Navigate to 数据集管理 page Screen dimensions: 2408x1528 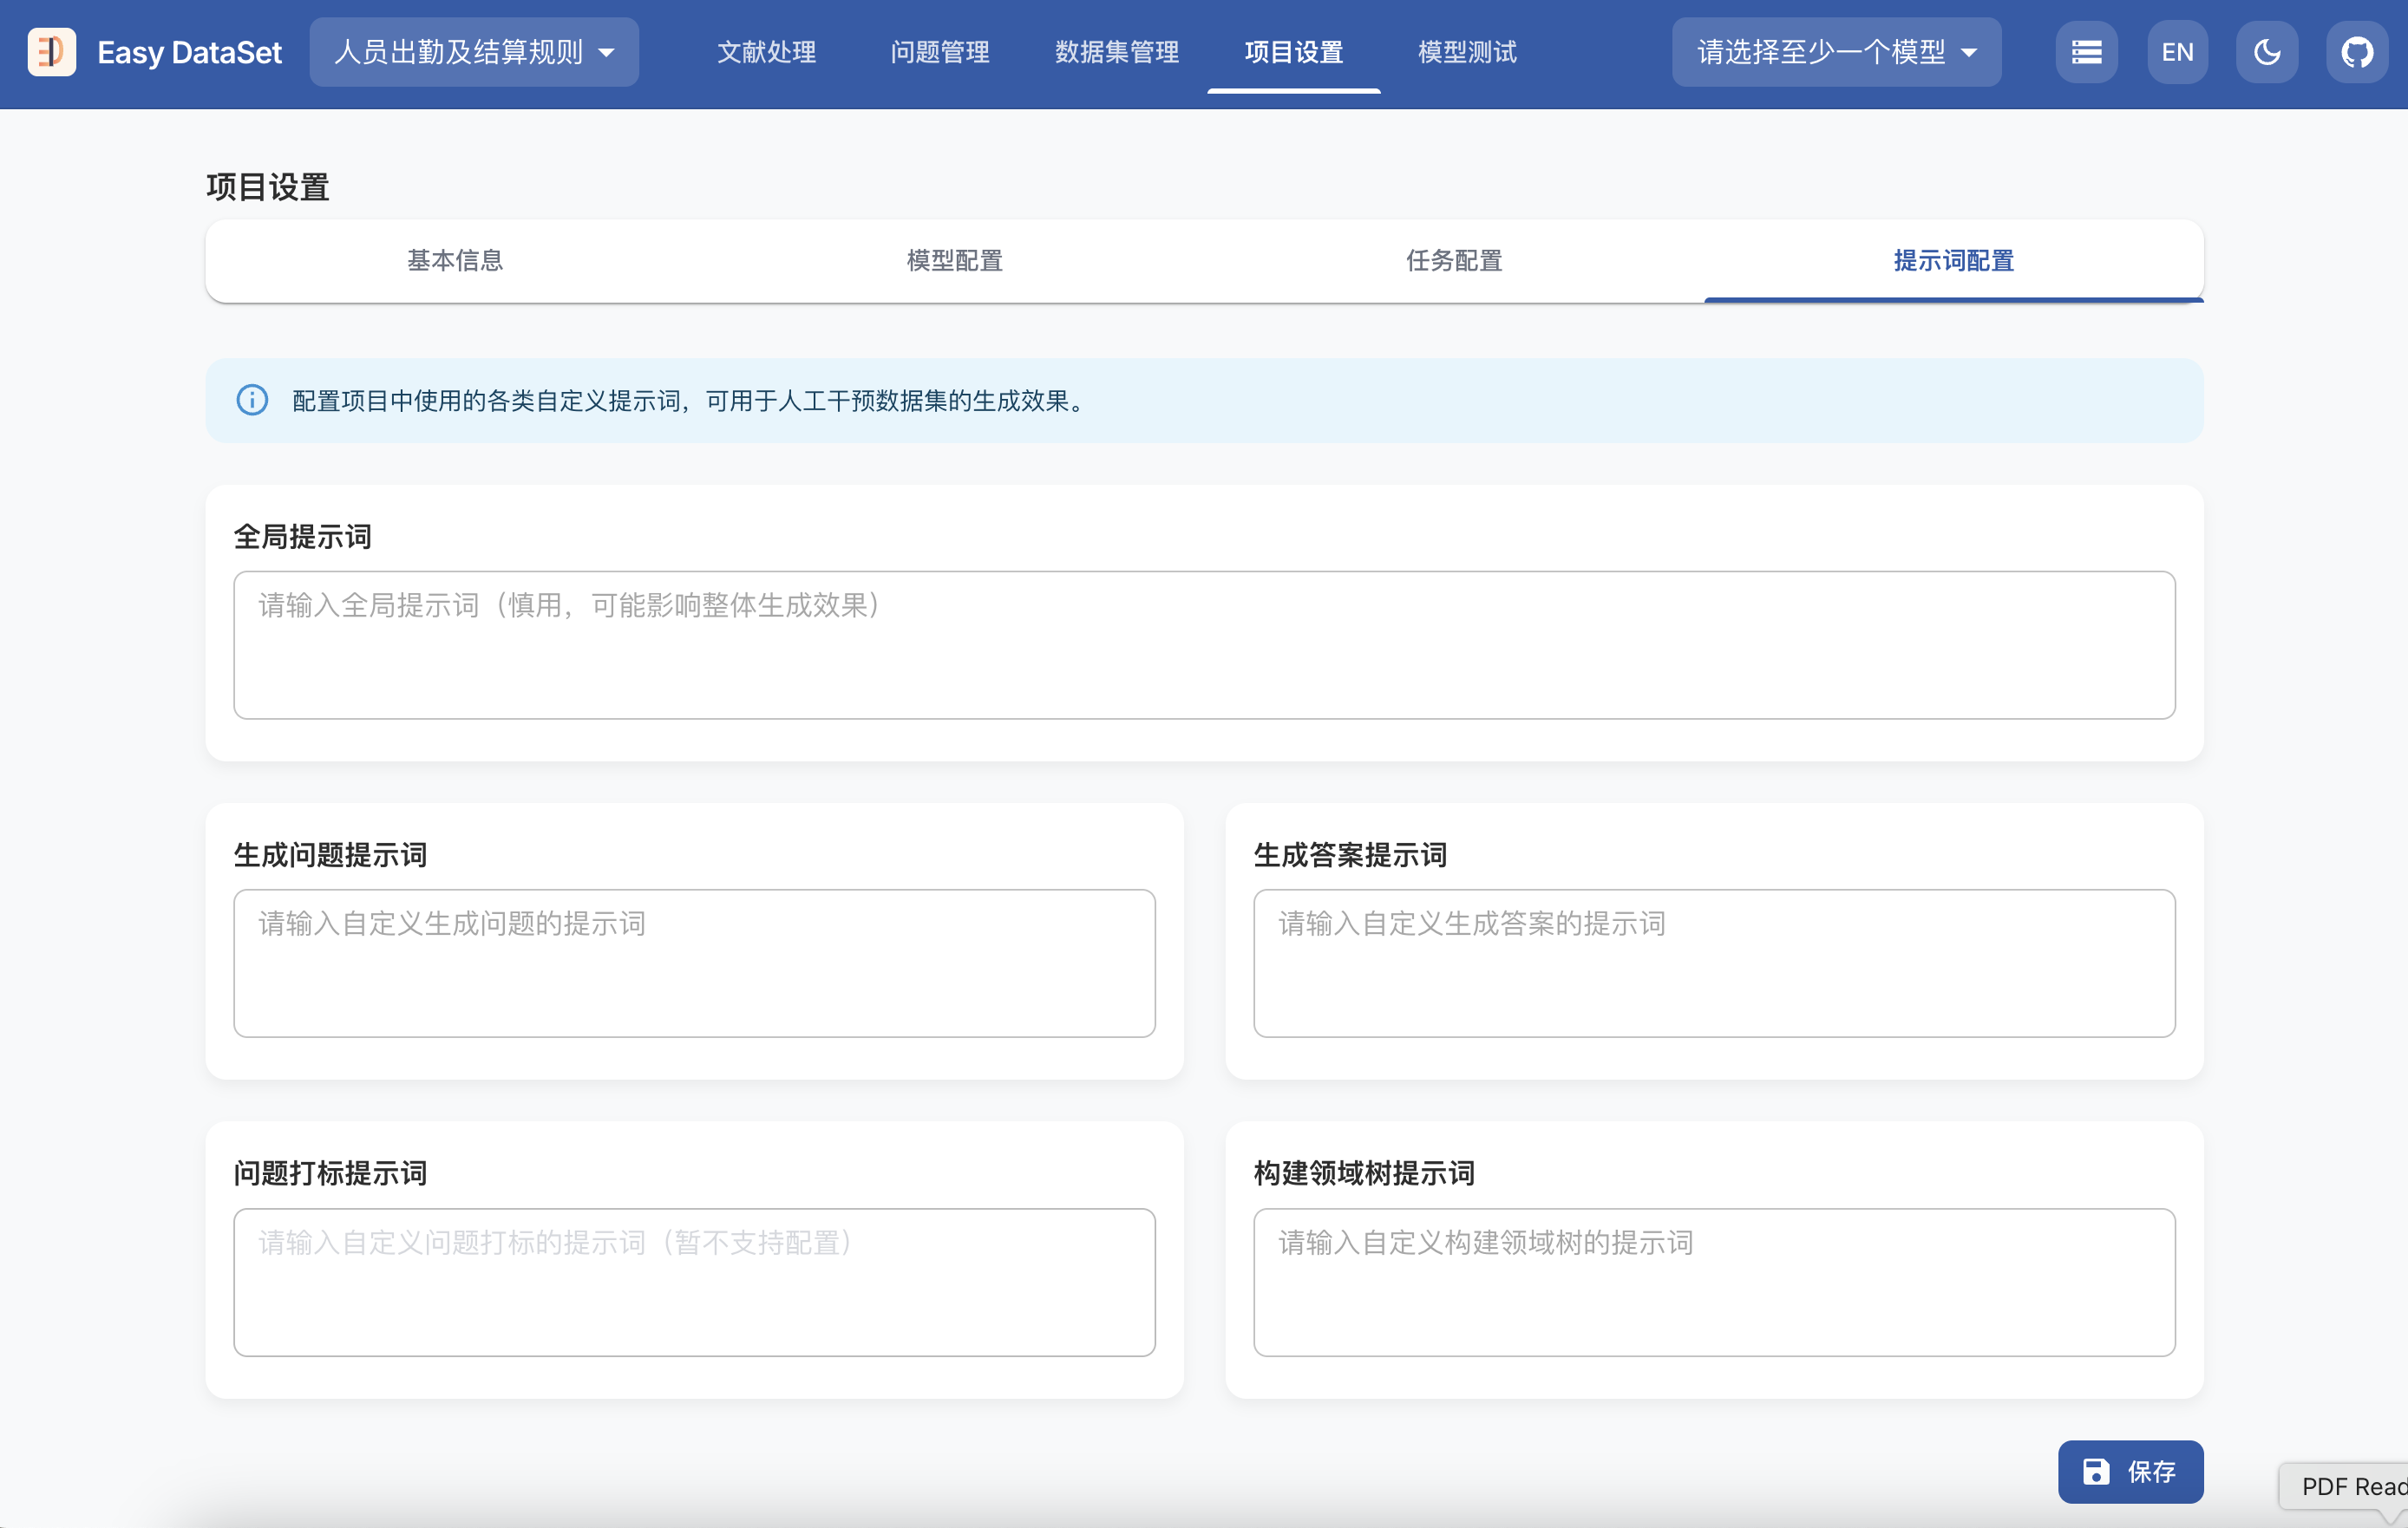1116,52
